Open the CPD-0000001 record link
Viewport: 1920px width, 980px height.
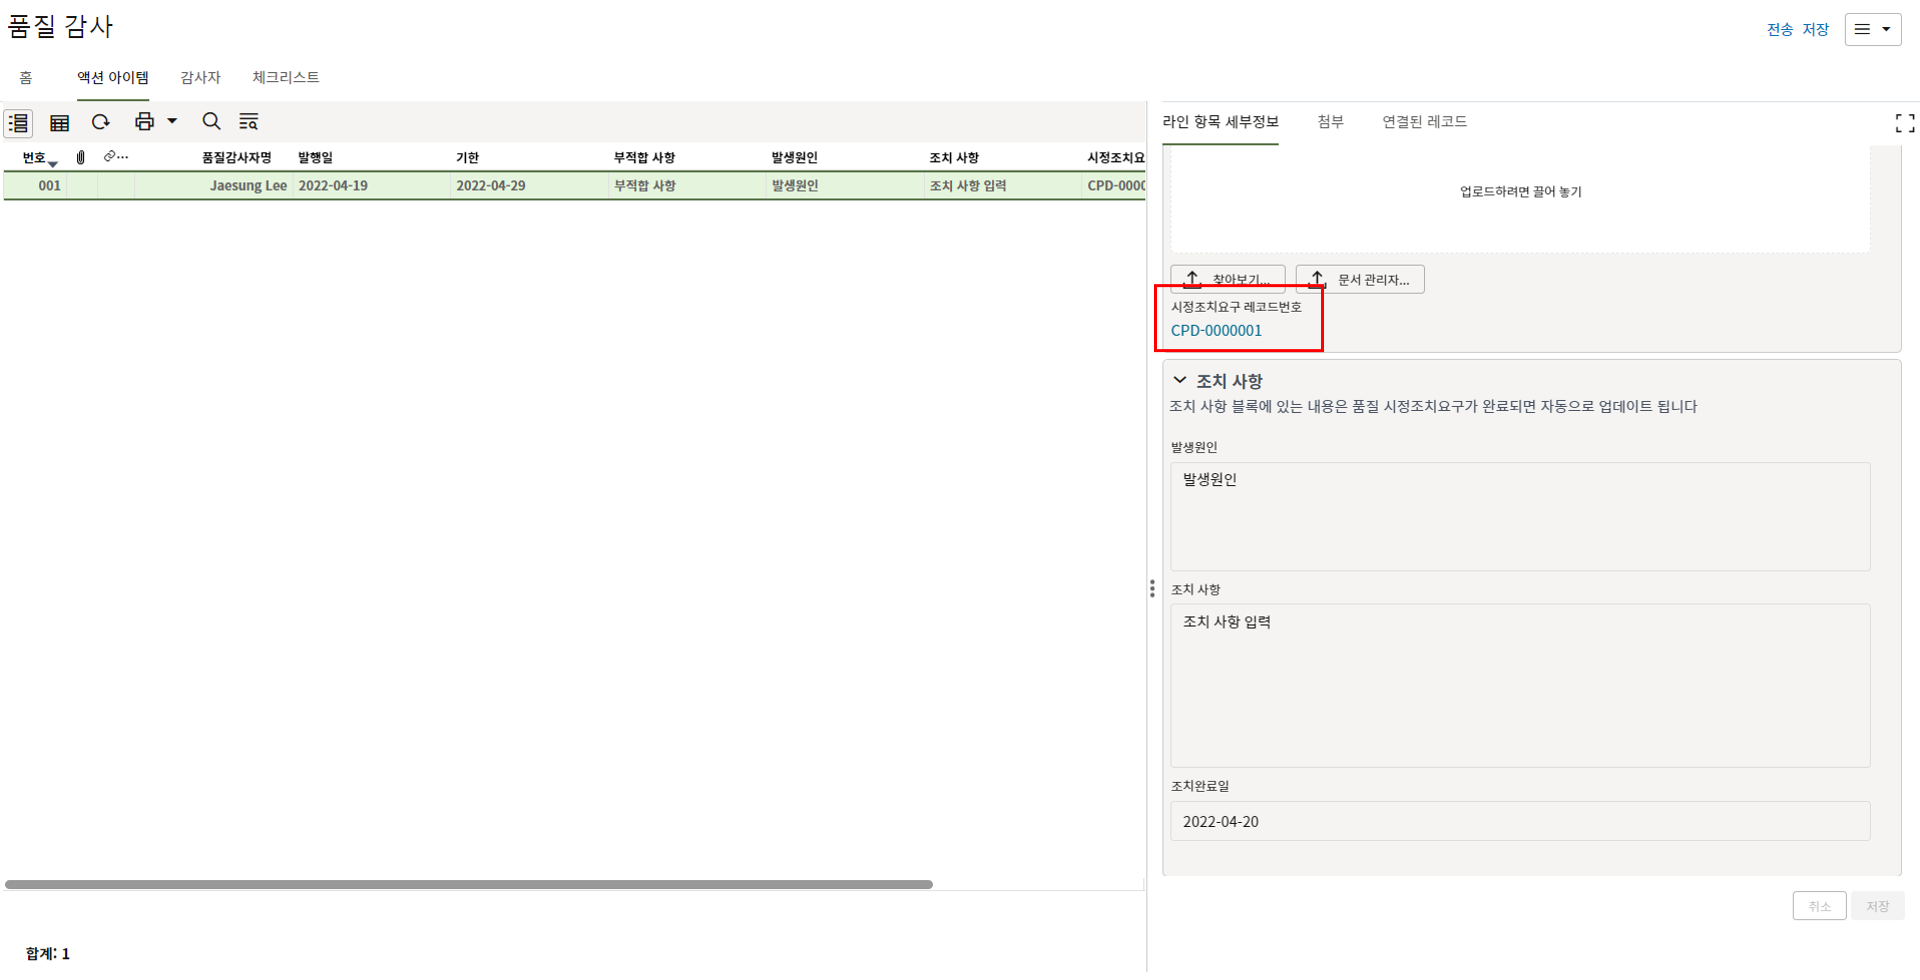pos(1216,331)
